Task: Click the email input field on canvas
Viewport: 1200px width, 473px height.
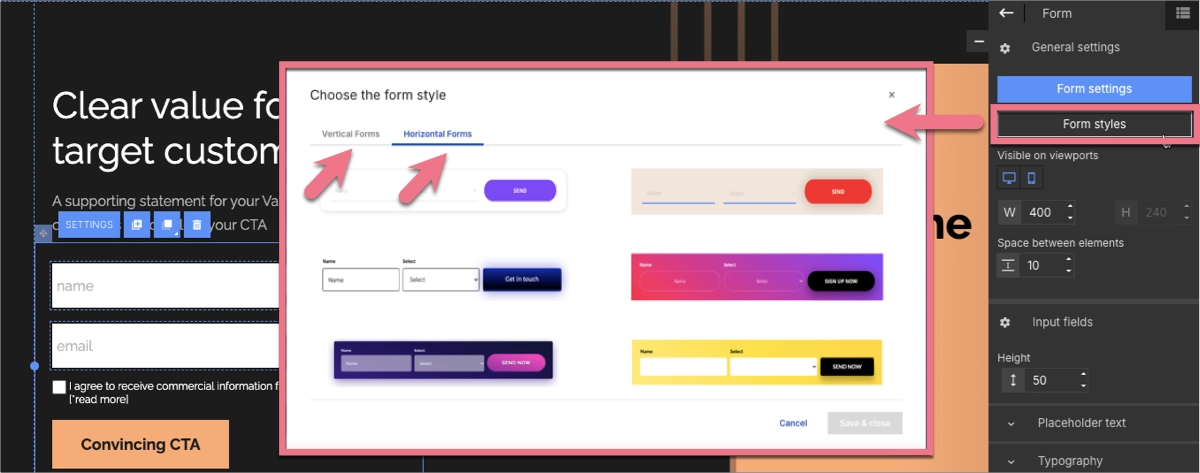Action: coord(165,346)
